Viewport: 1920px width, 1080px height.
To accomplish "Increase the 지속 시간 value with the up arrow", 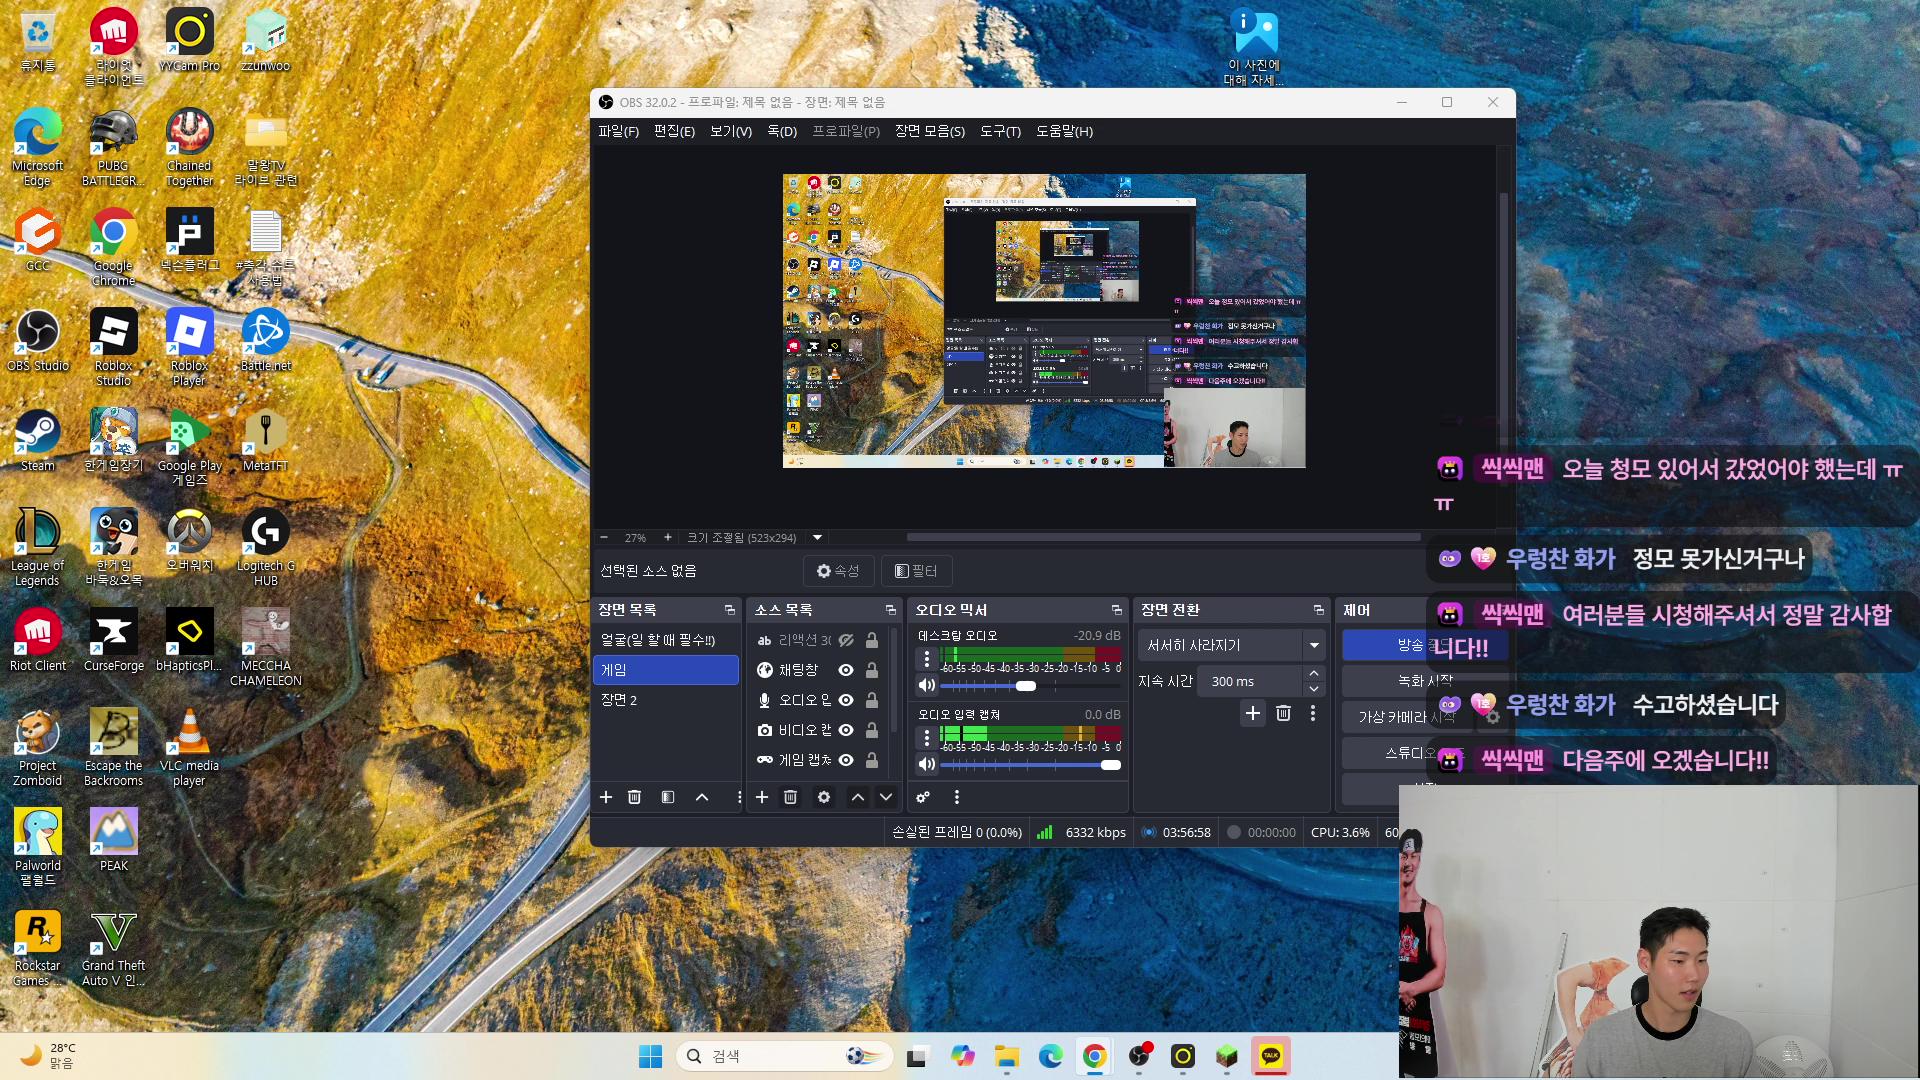I will (x=1314, y=674).
